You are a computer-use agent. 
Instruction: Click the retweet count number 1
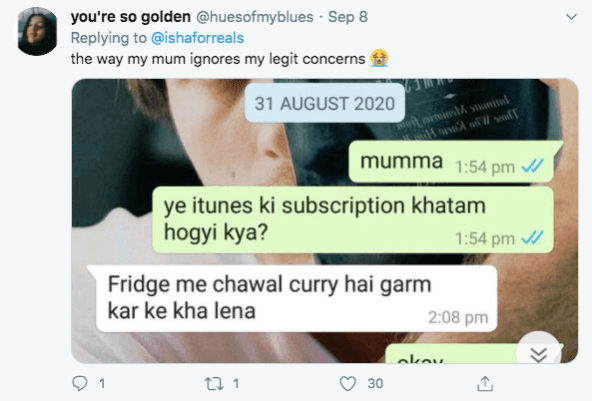click(x=236, y=384)
